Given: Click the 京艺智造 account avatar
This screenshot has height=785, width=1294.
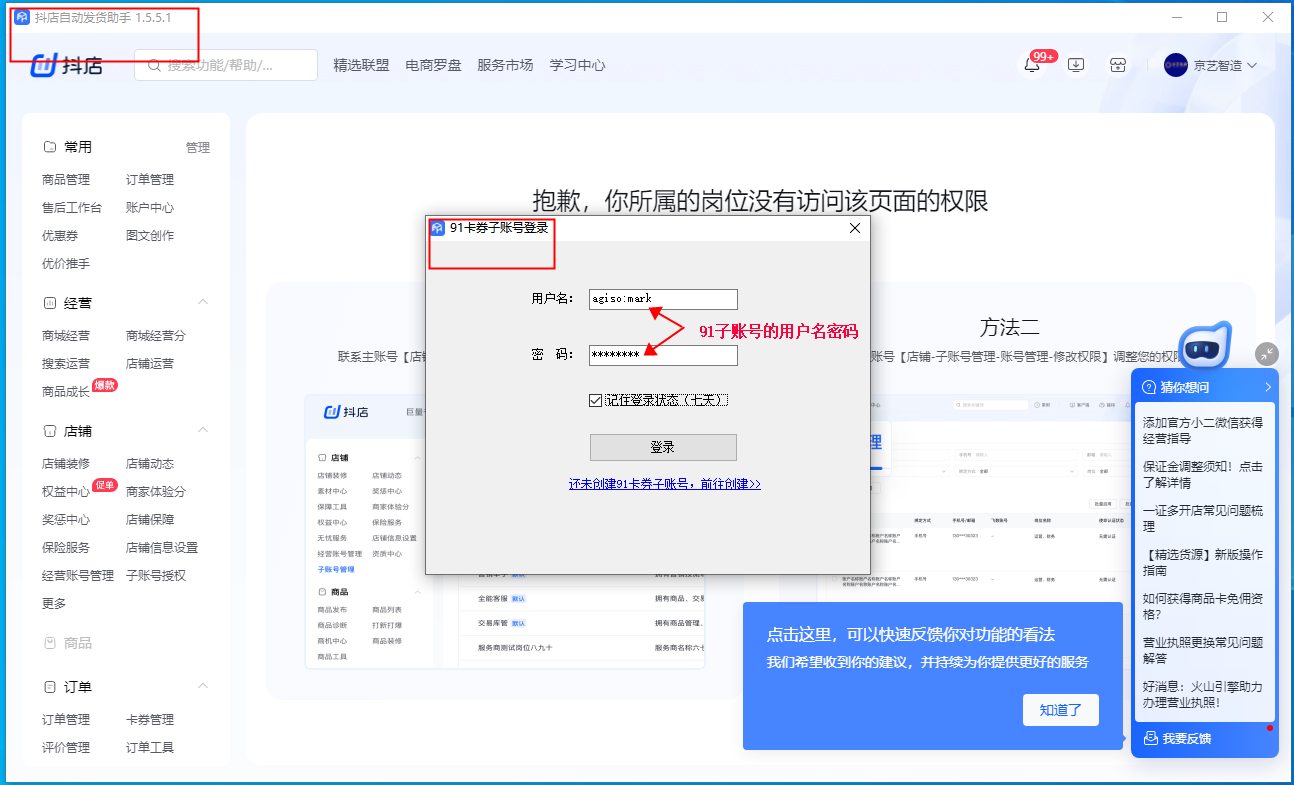Looking at the screenshot, I should (x=1176, y=66).
